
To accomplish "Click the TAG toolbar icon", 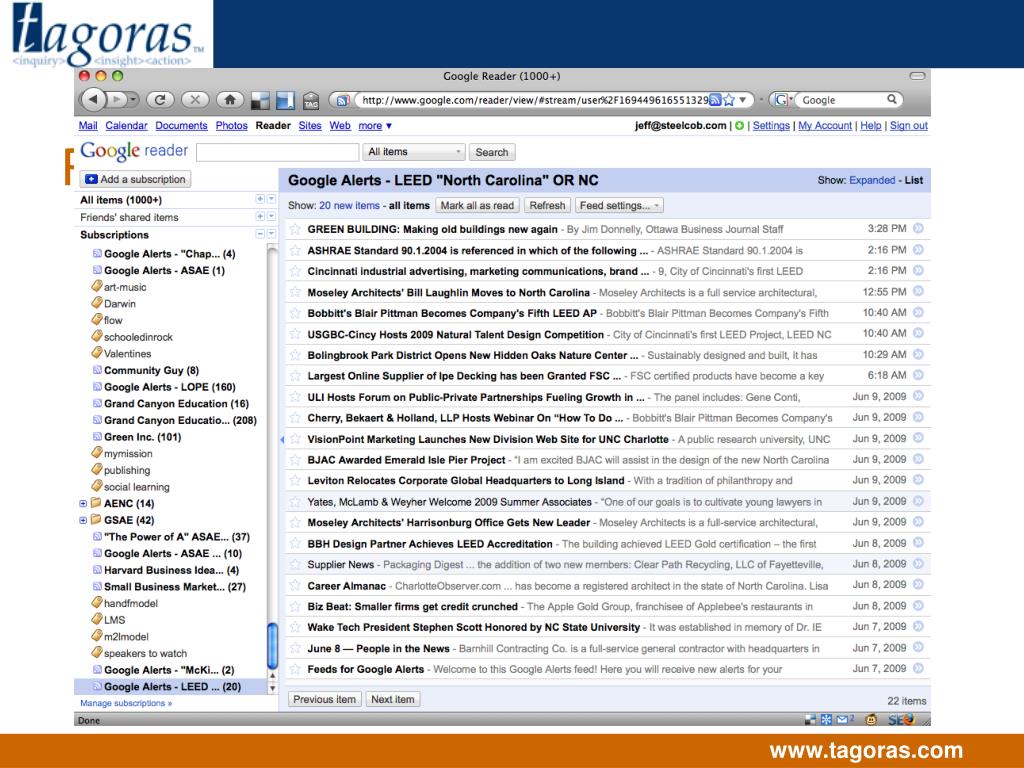I will (x=311, y=101).
